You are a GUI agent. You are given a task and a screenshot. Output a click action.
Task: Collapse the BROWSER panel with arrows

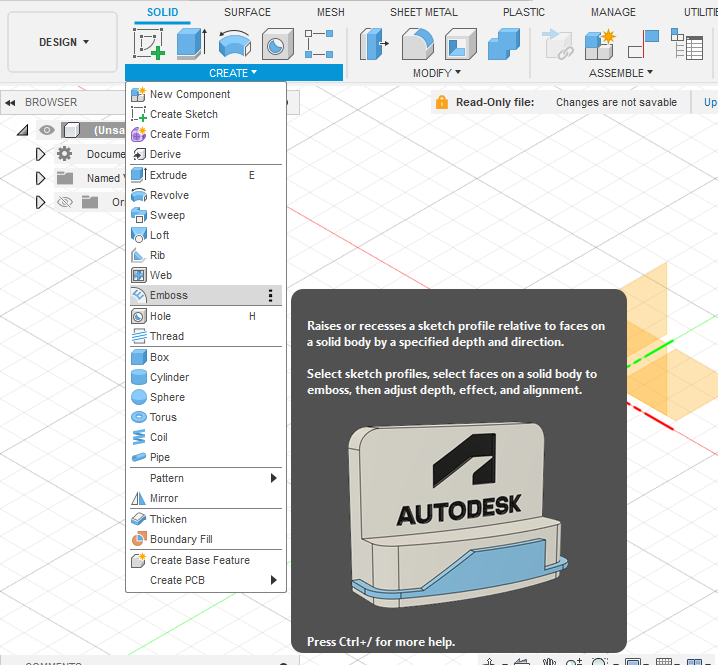10,103
